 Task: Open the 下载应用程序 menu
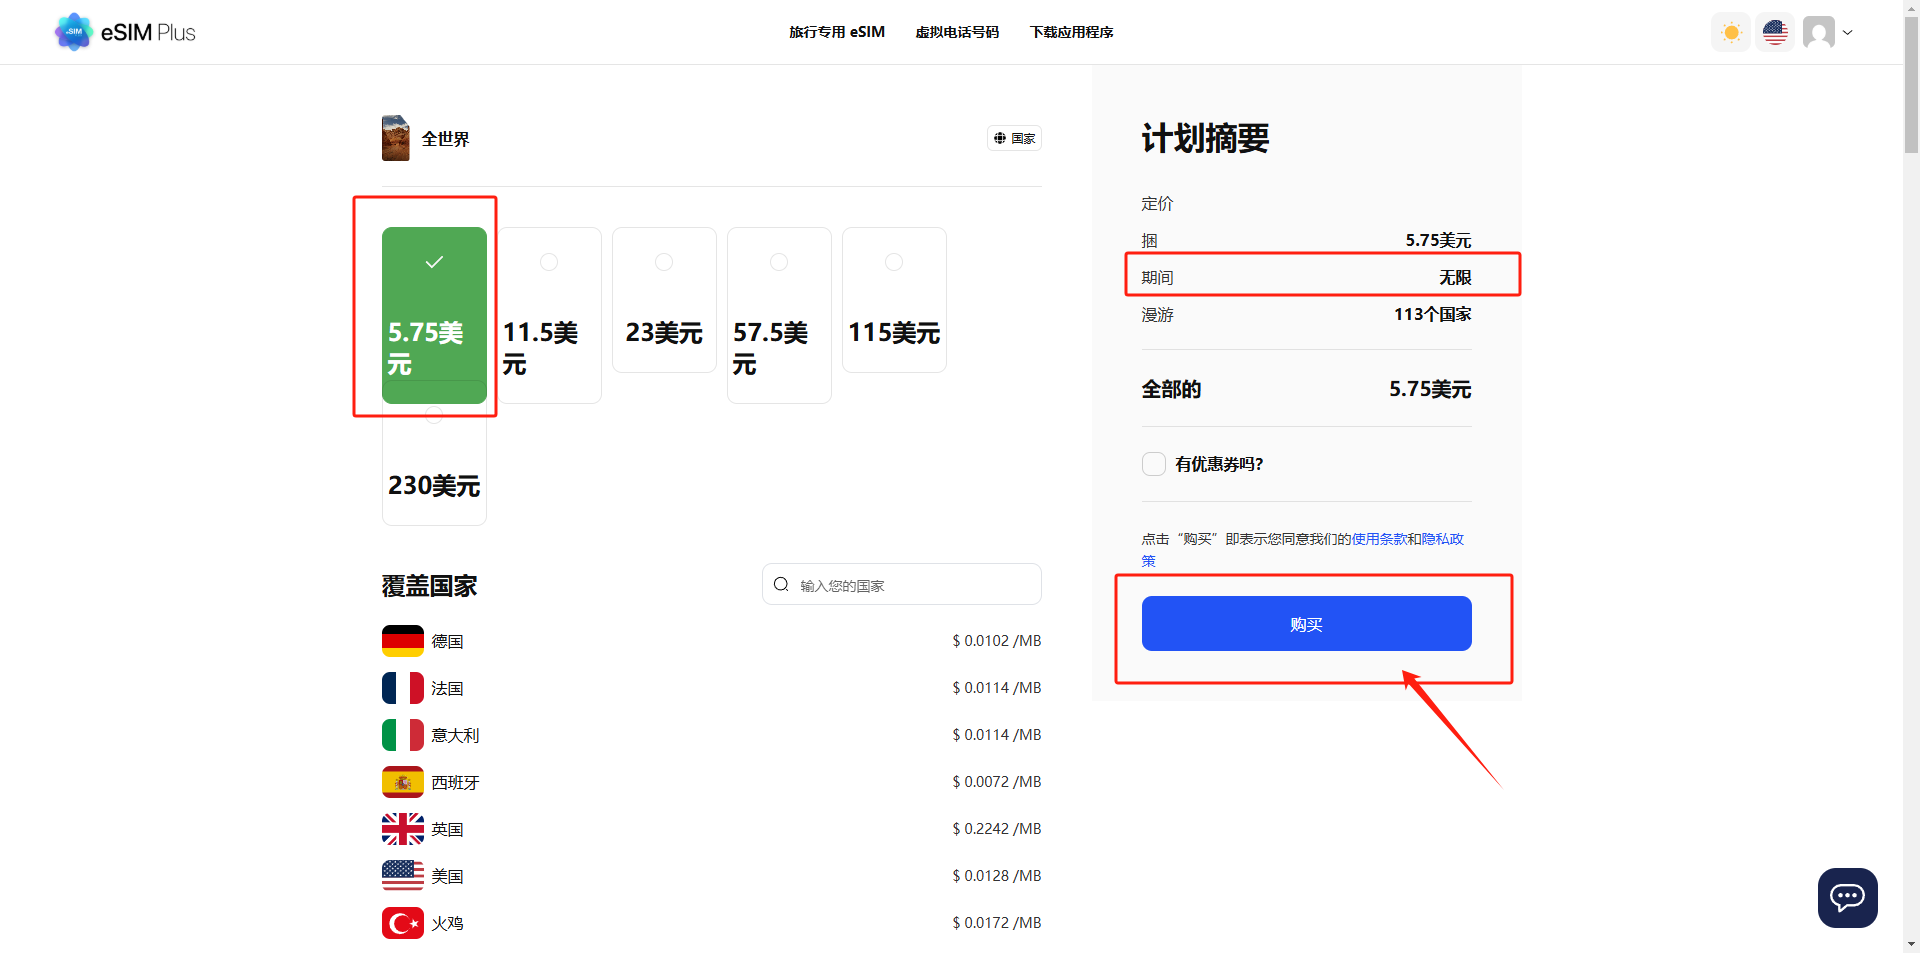[x=1072, y=32]
